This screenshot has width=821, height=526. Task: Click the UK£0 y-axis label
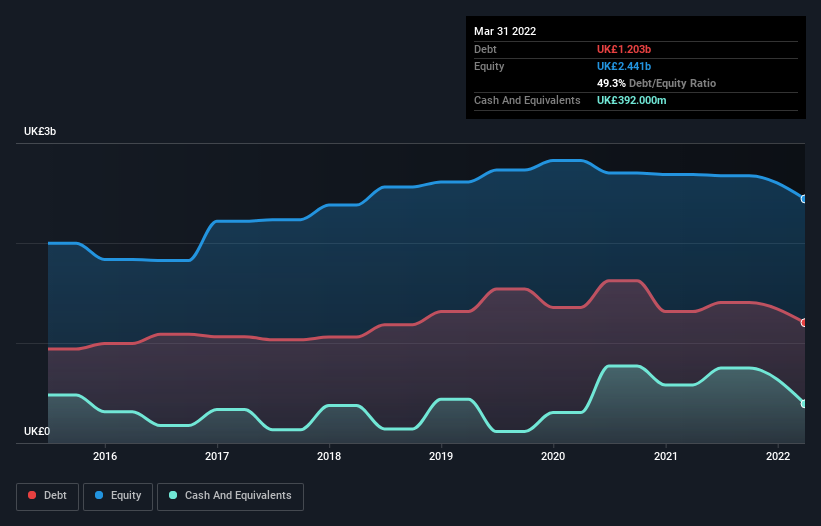[x=37, y=431]
